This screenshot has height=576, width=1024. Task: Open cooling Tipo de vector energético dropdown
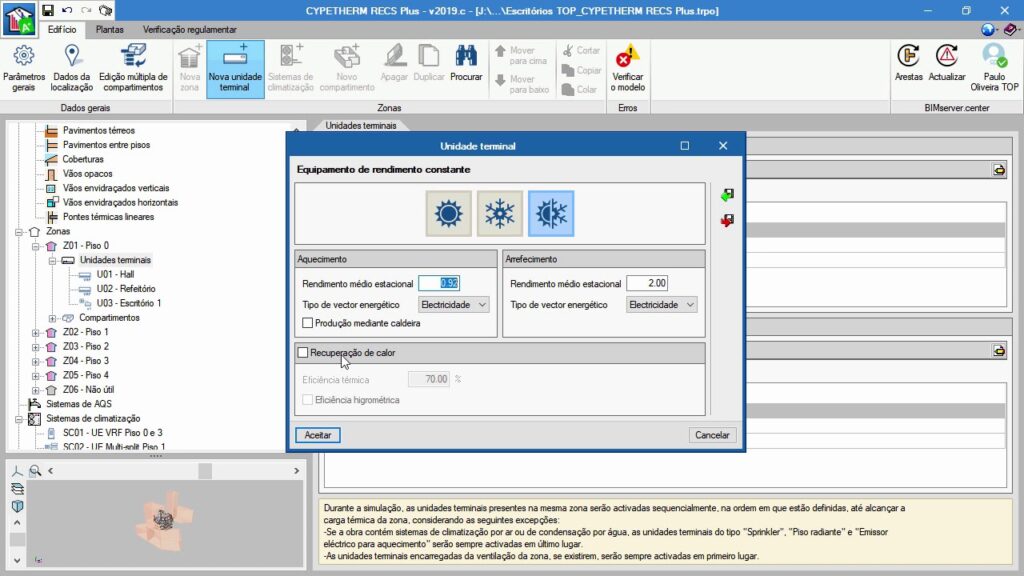point(661,304)
